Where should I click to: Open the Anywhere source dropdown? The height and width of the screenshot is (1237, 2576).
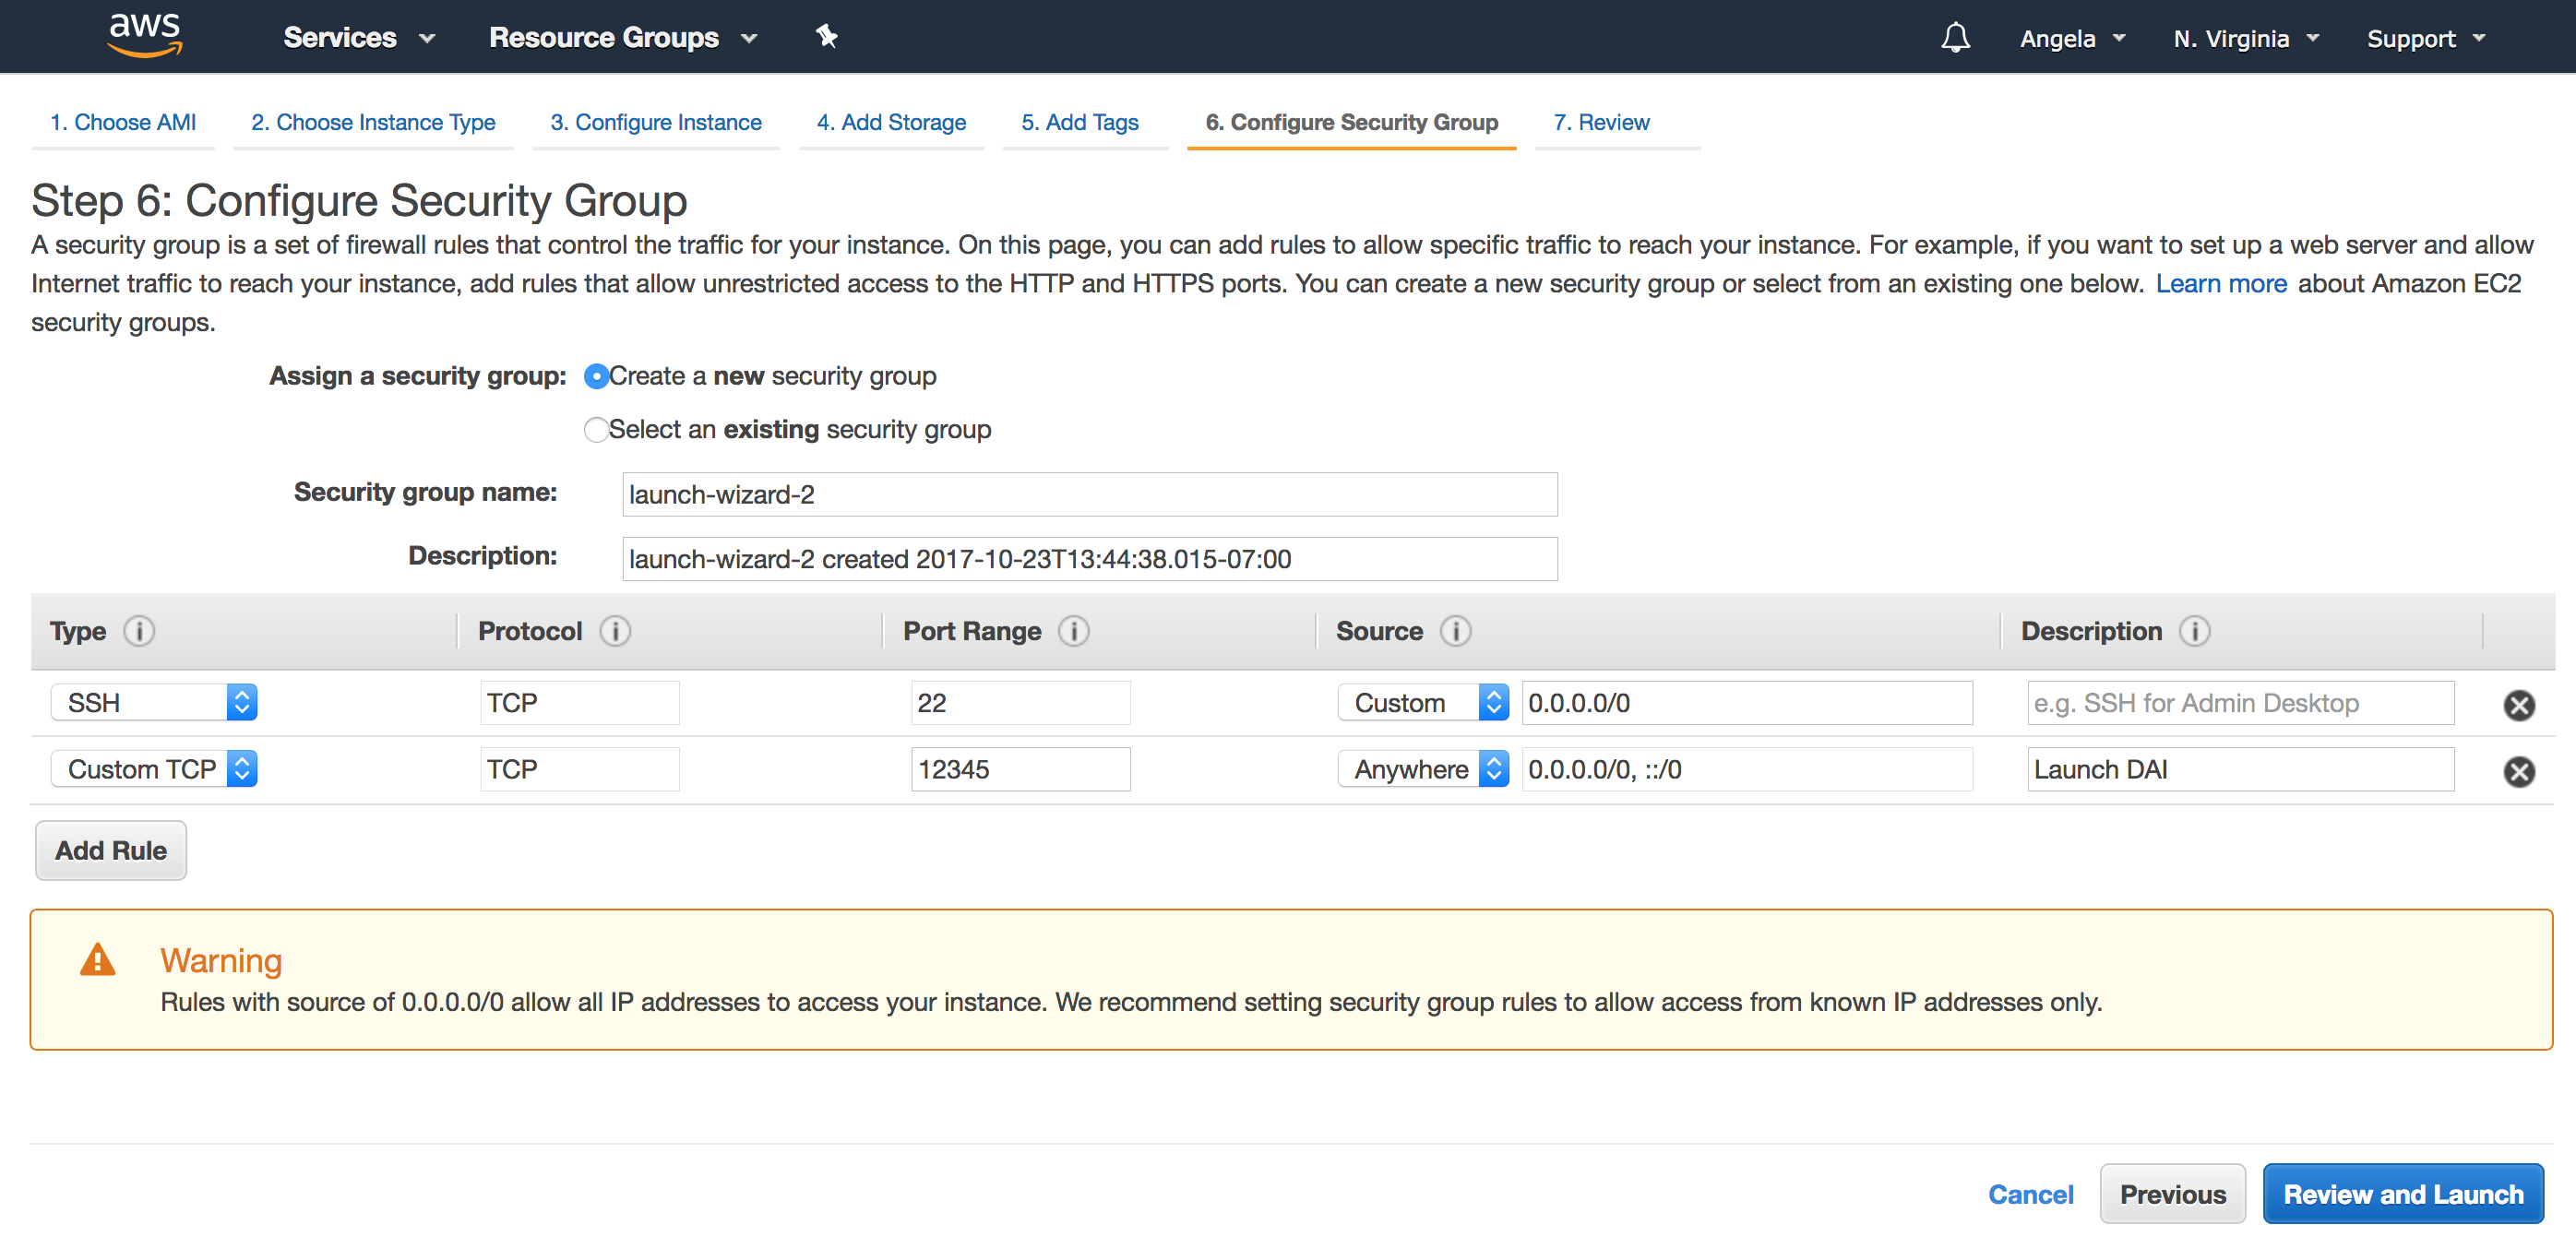coord(1423,769)
